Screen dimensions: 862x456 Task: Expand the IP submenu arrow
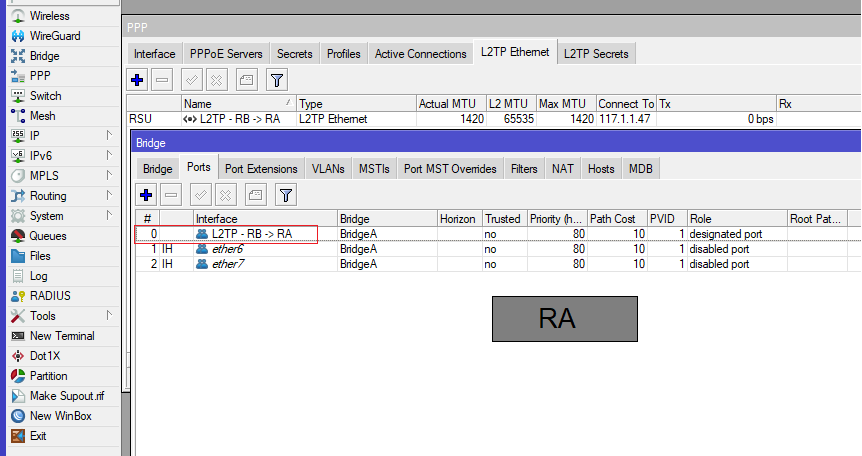pyautogui.click(x=109, y=136)
